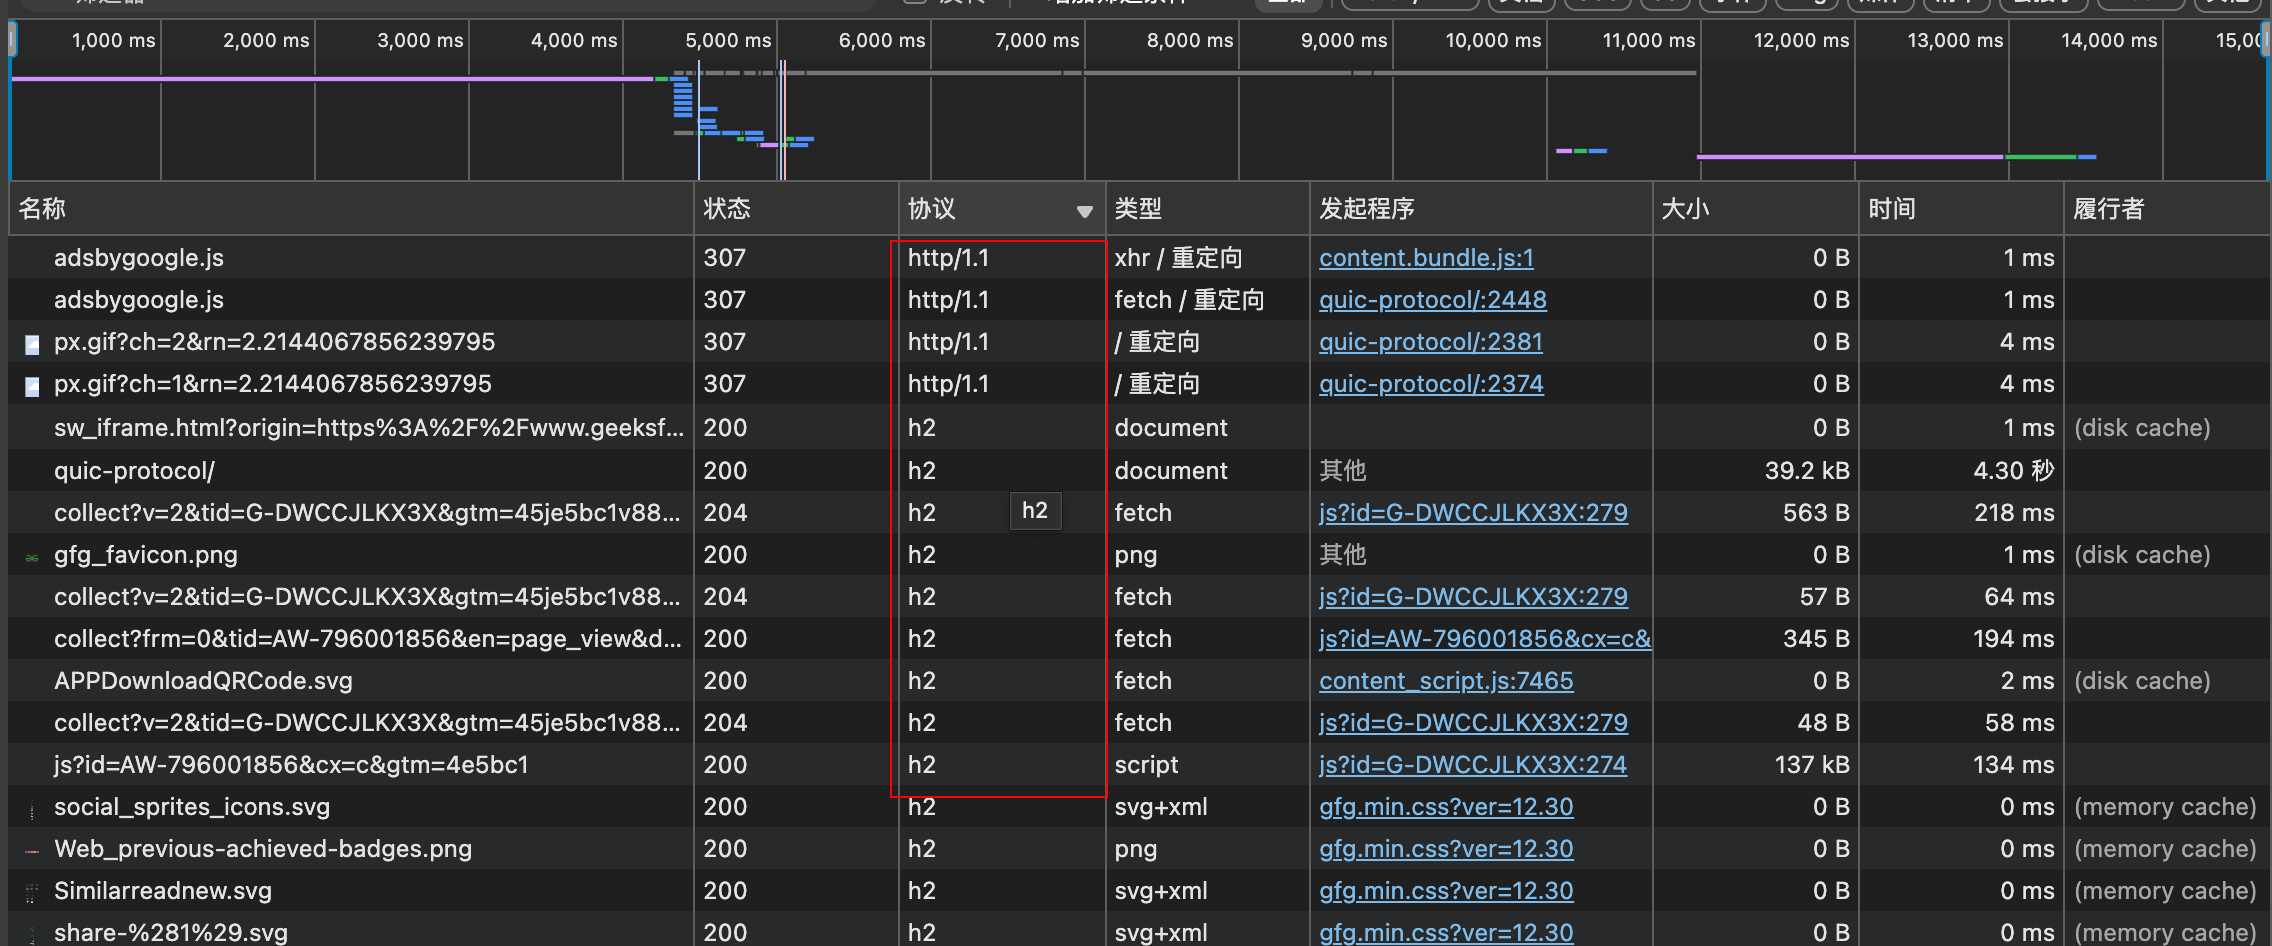The image size is (2272, 946).
Task: Open the content.bundle.js:1 initiator link
Action: pos(1426,258)
